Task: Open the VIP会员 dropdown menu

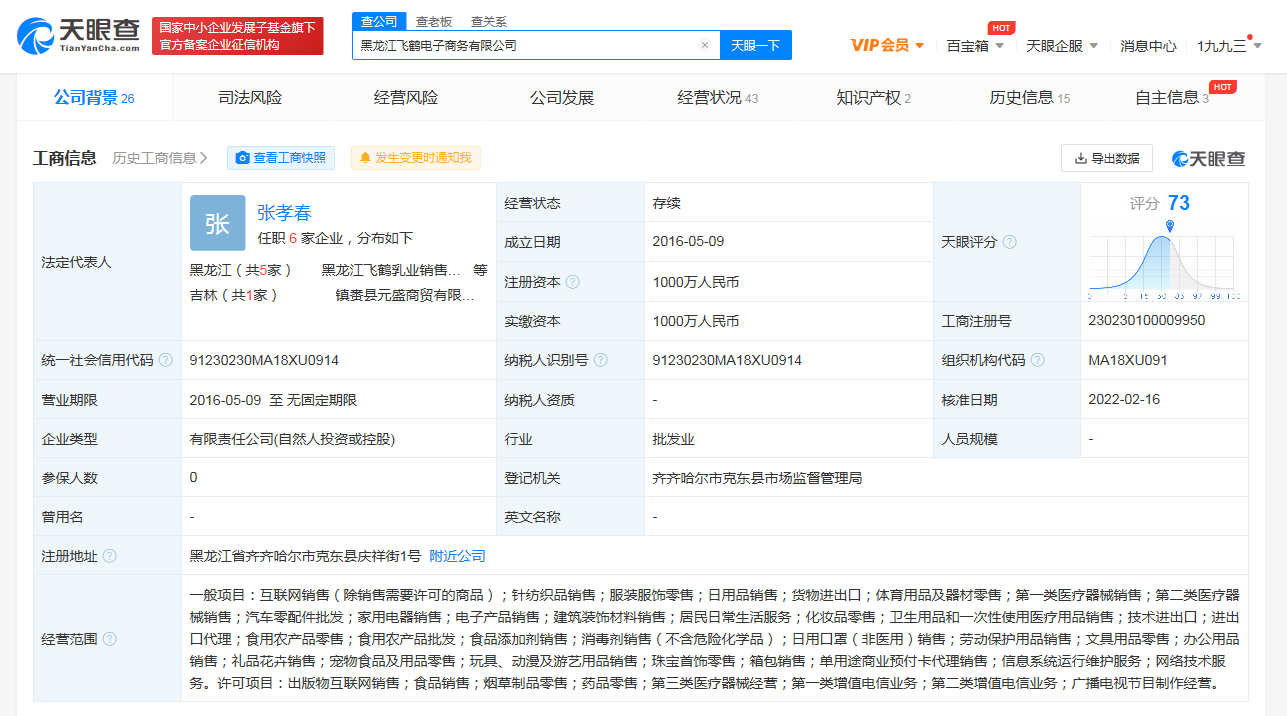Action: 887,45
